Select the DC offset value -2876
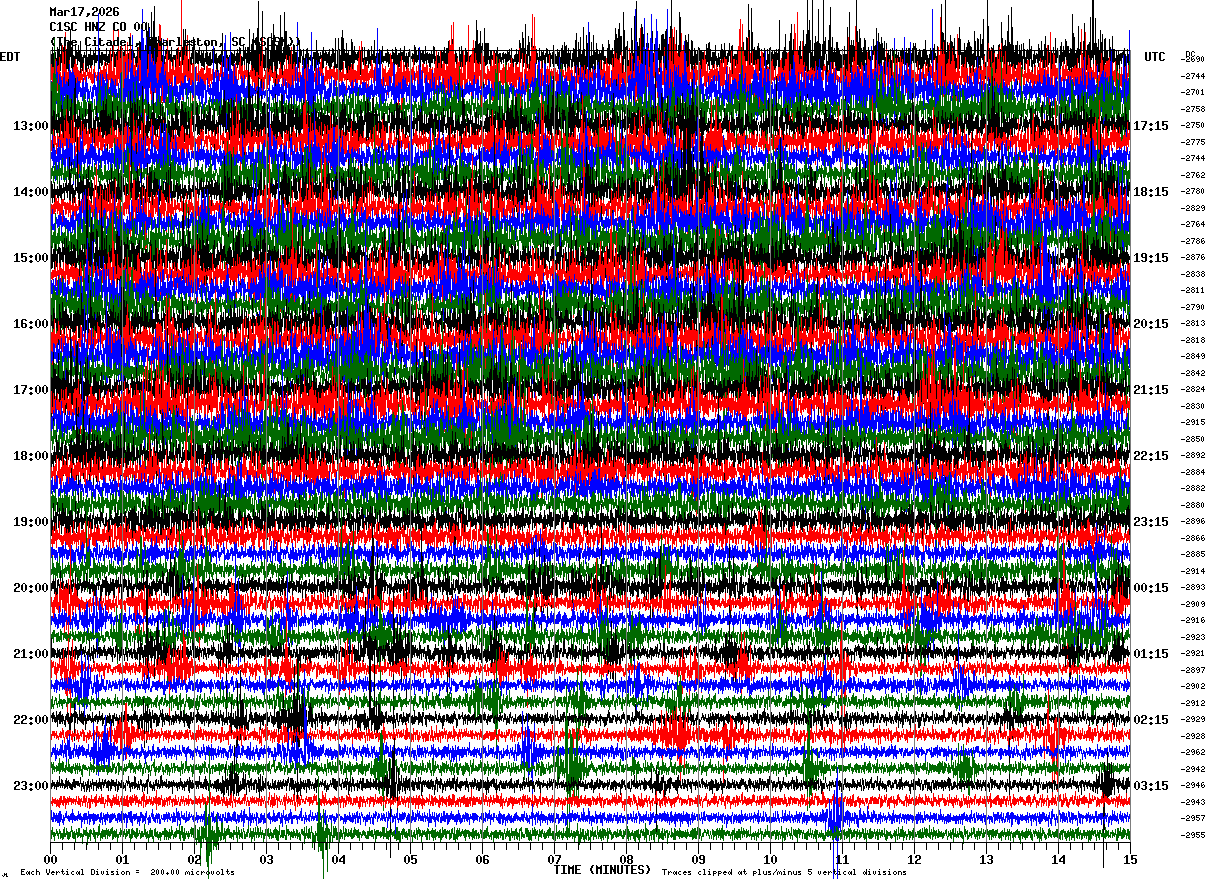 pyautogui.click(x=1194, y=258)
